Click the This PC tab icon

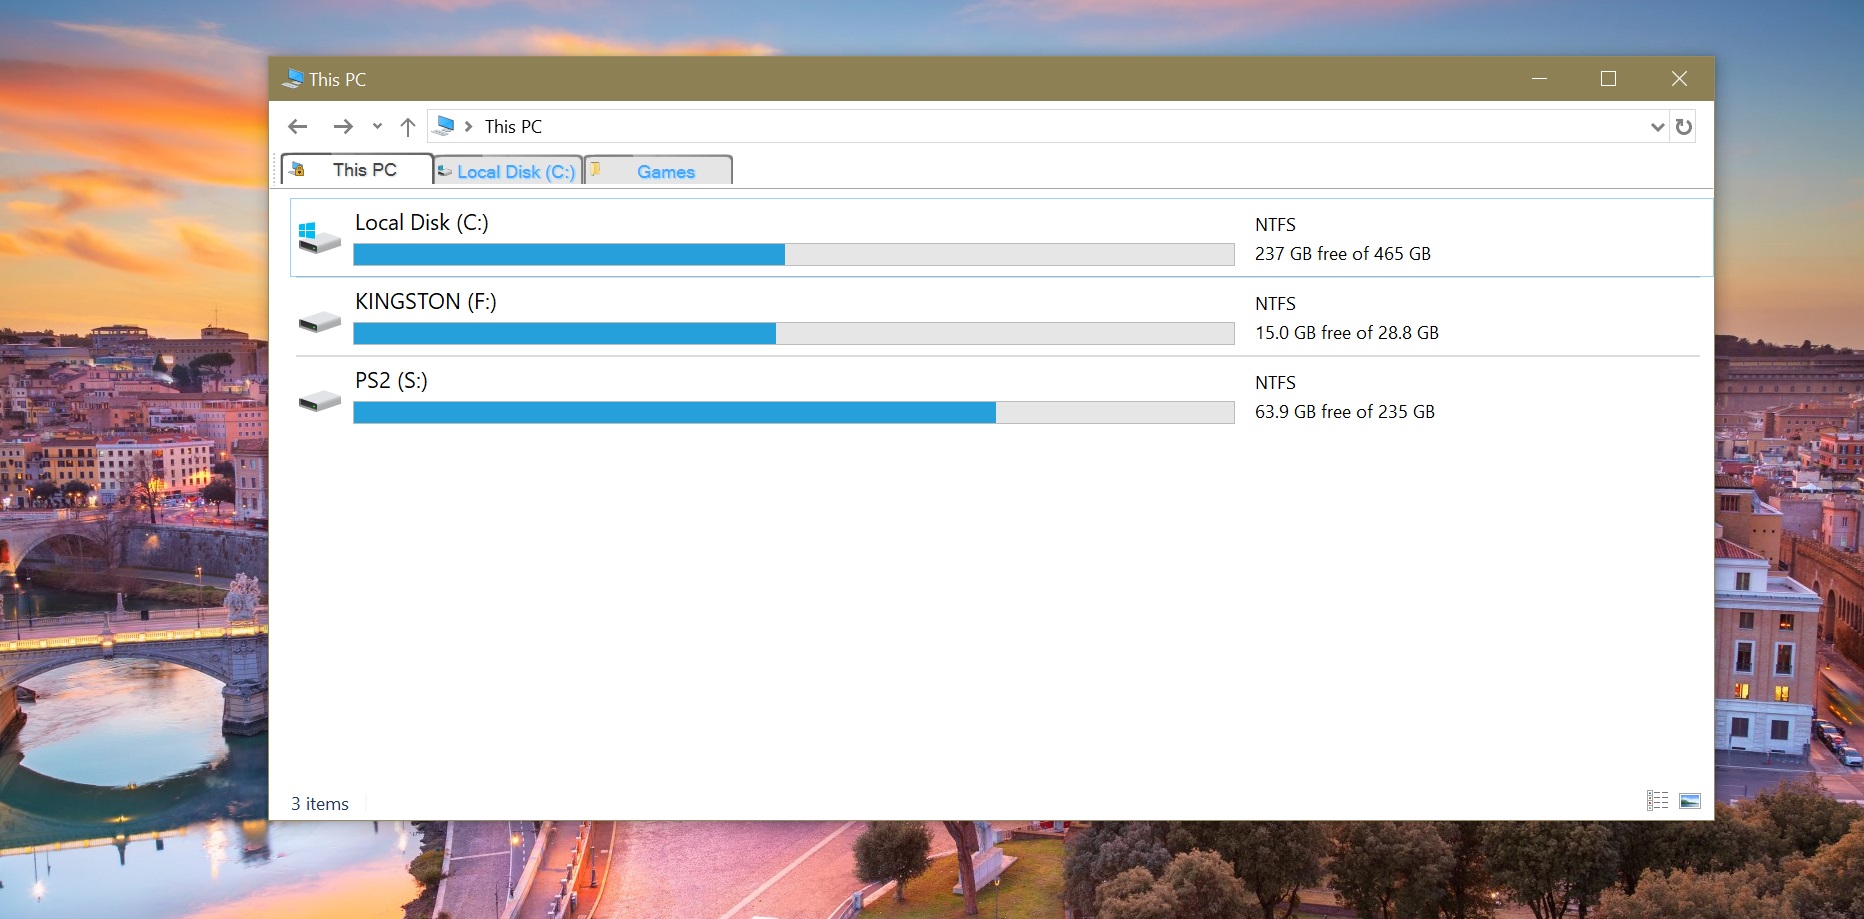point(297,170)
